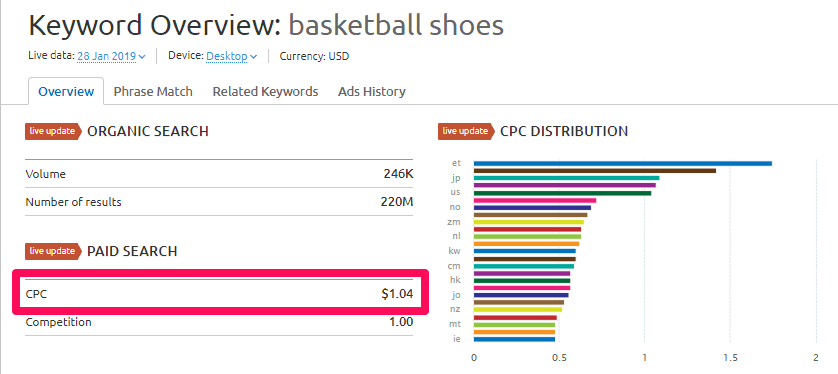Click the Organic Search live update badge
This screenshot has width=838, height=374.
tap(52, 131)
